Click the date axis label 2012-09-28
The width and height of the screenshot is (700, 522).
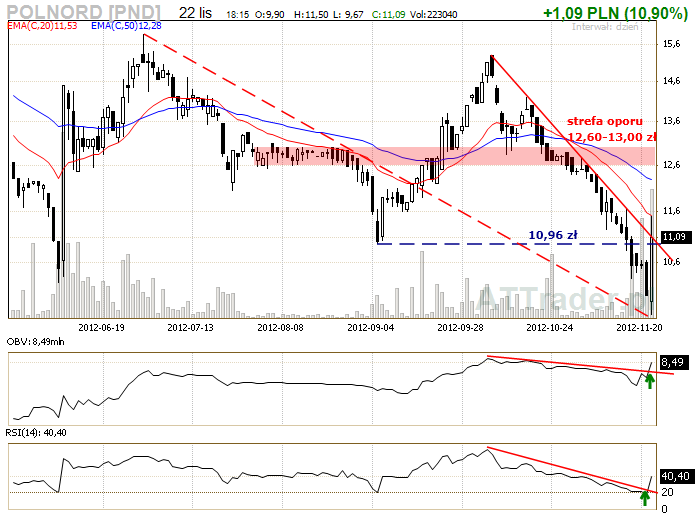(460, 328)
